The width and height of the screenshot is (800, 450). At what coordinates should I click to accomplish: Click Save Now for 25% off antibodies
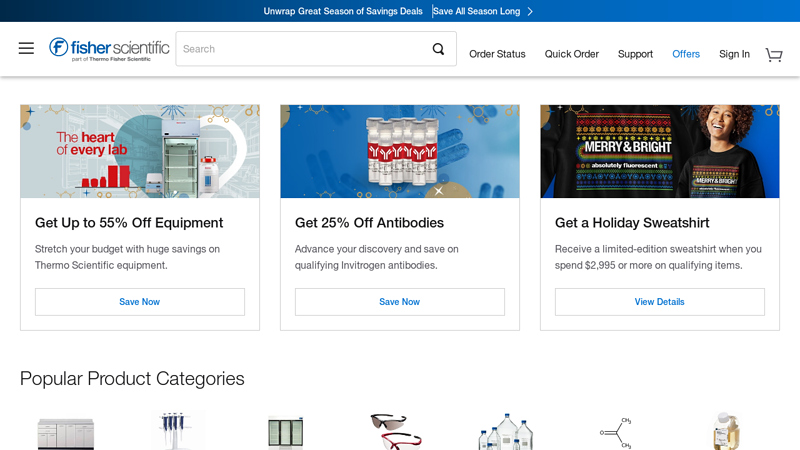click(400, 302)
